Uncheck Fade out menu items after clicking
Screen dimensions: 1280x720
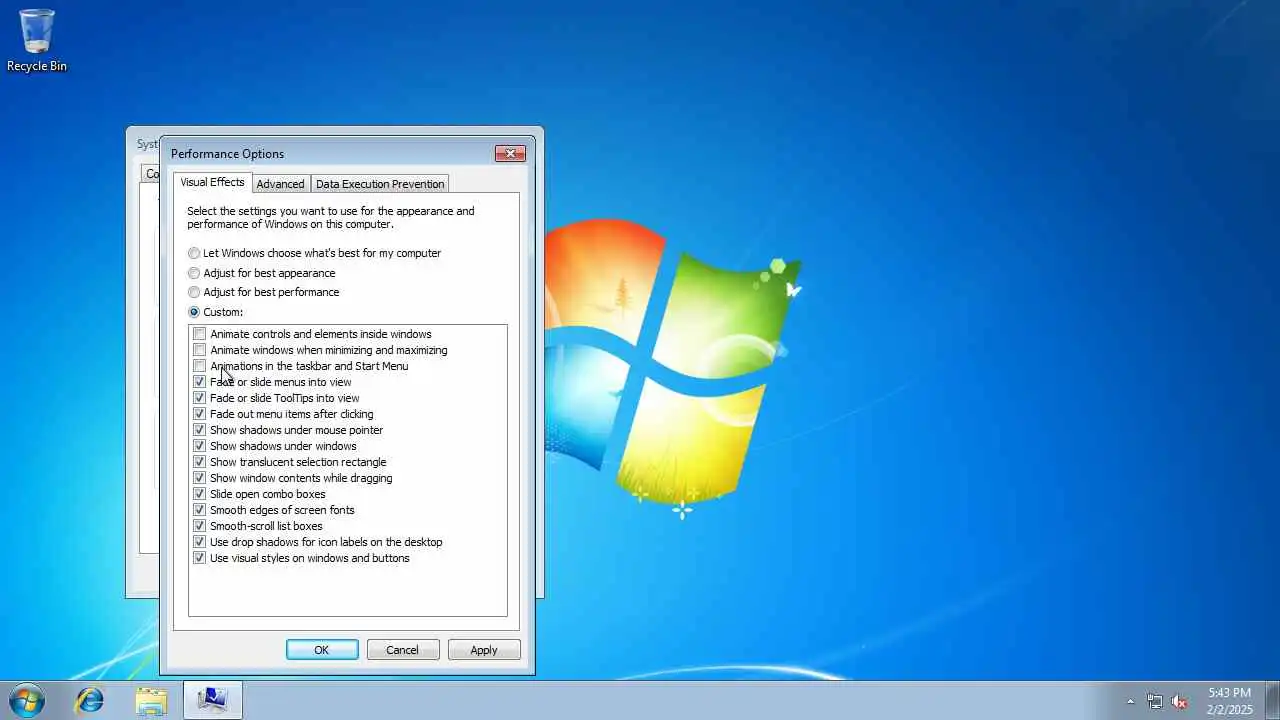(199, 414)
